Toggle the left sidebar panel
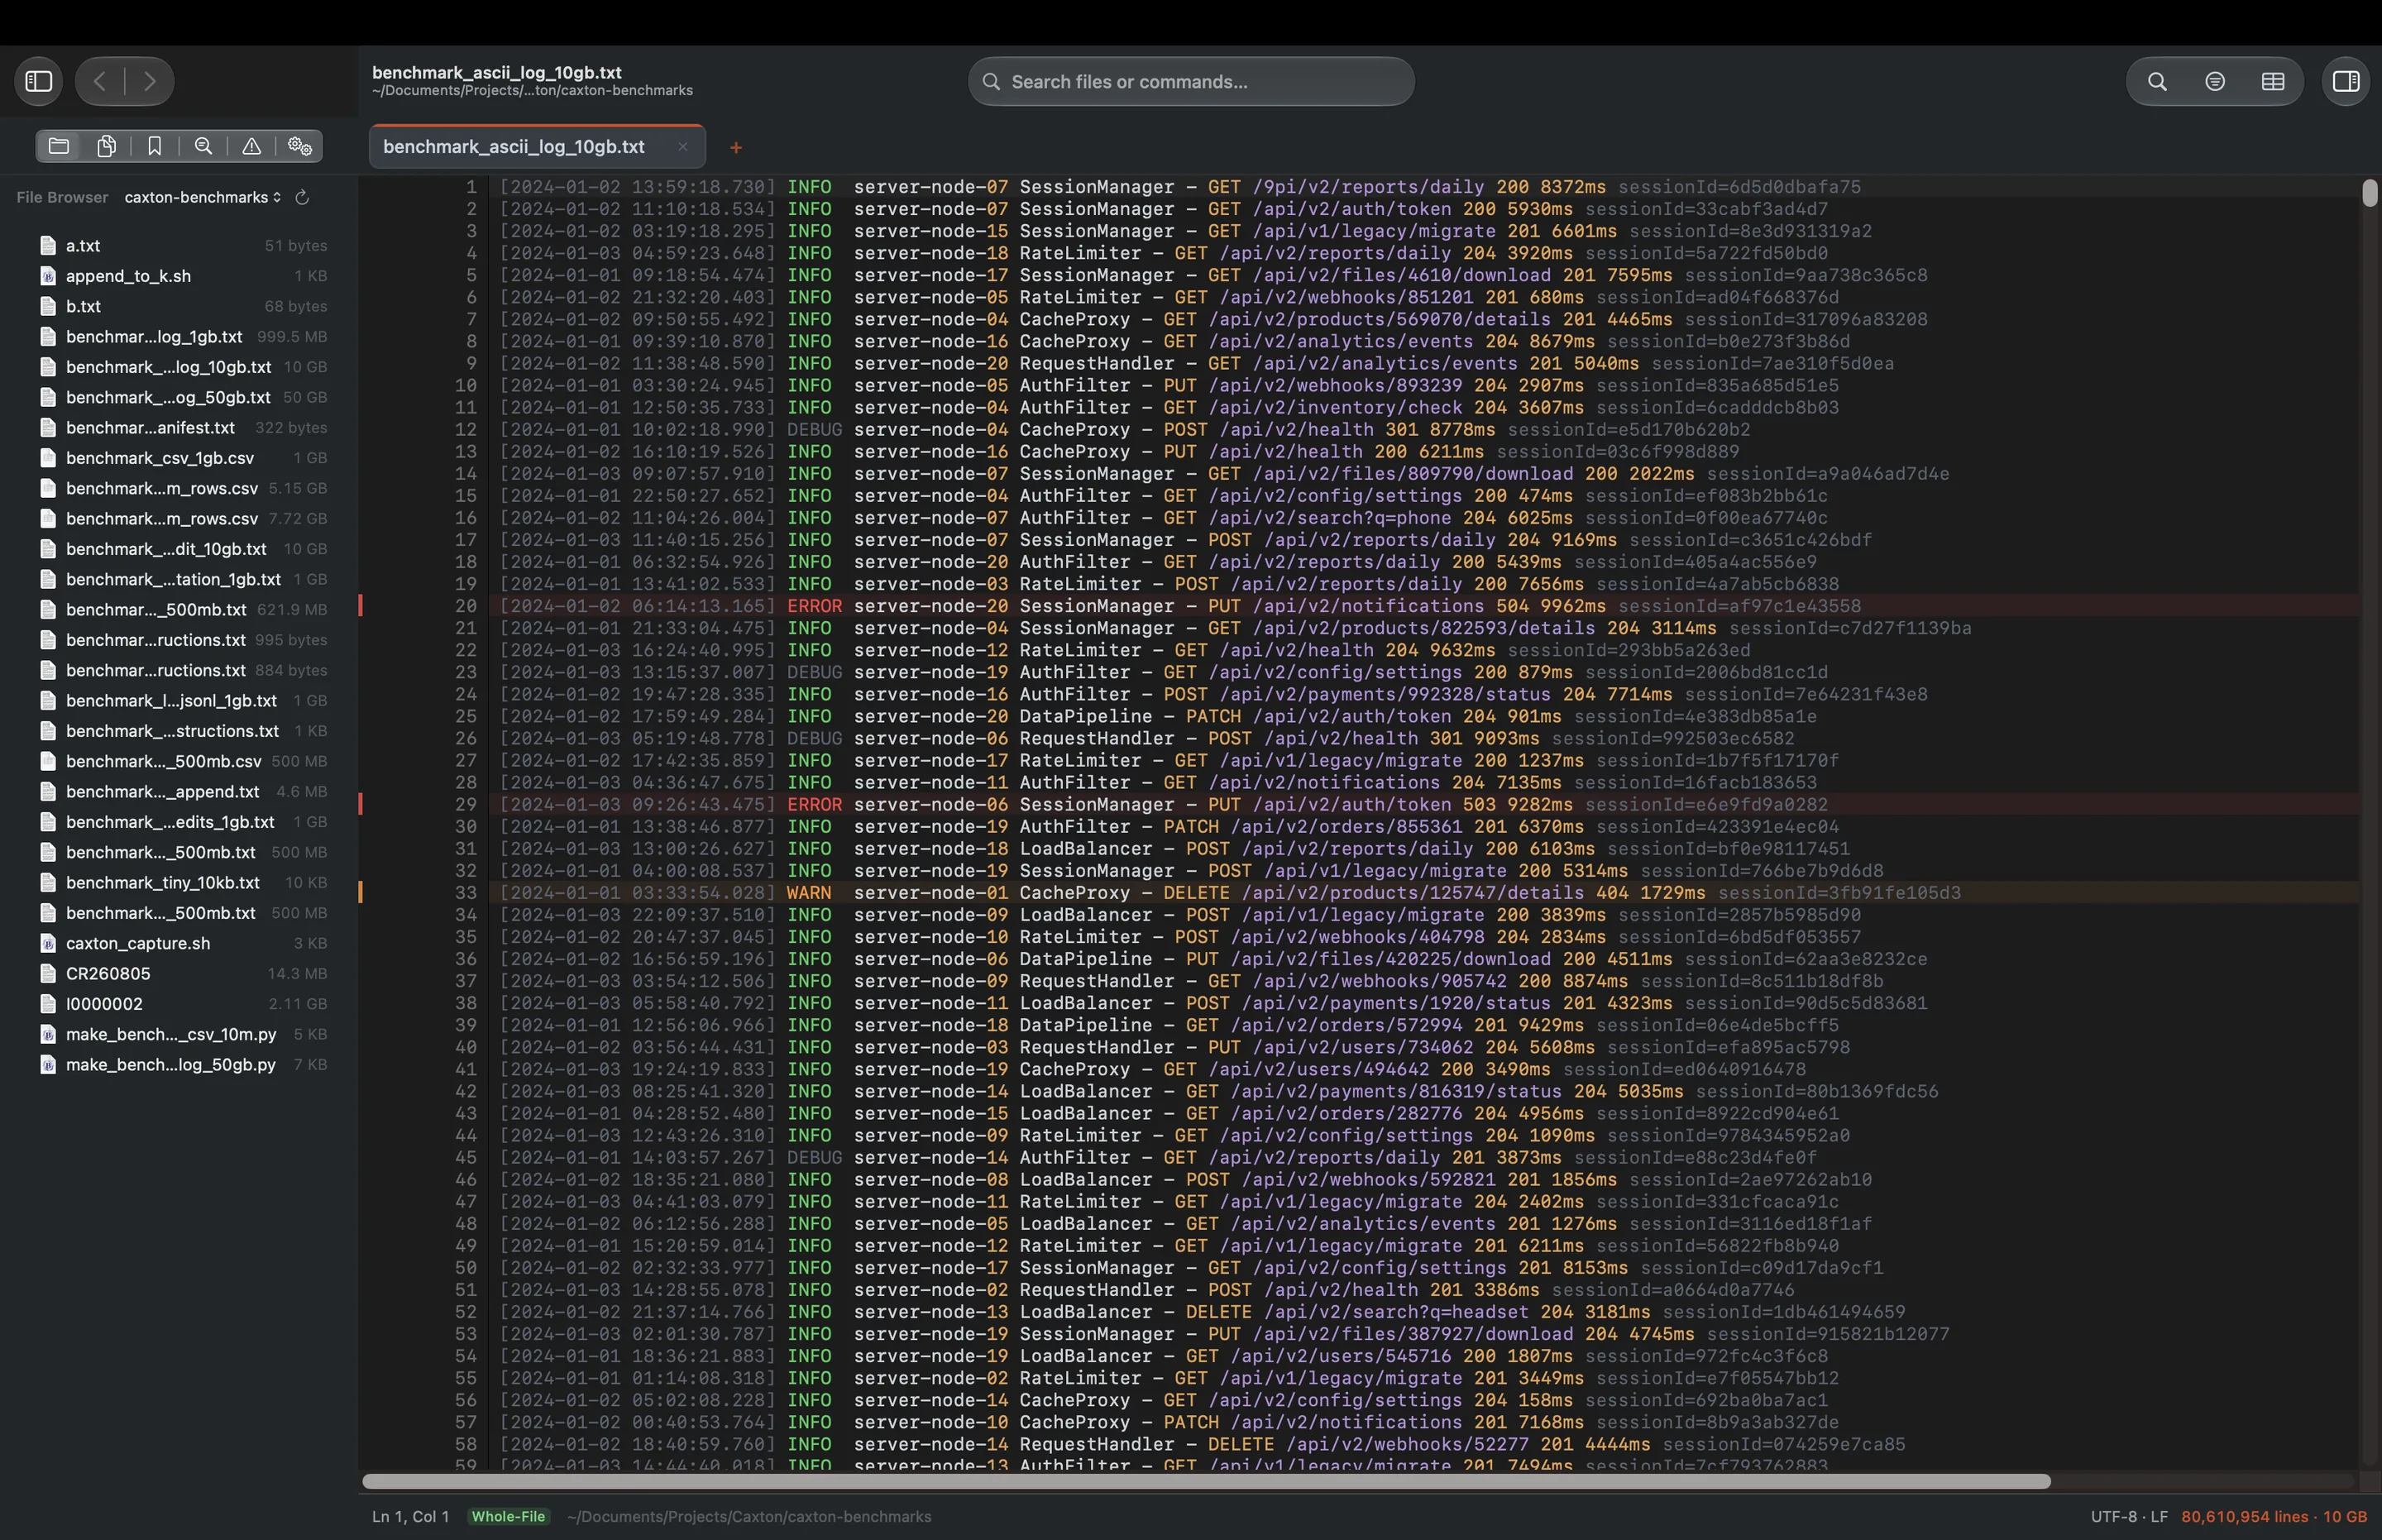 pos(39,81)
